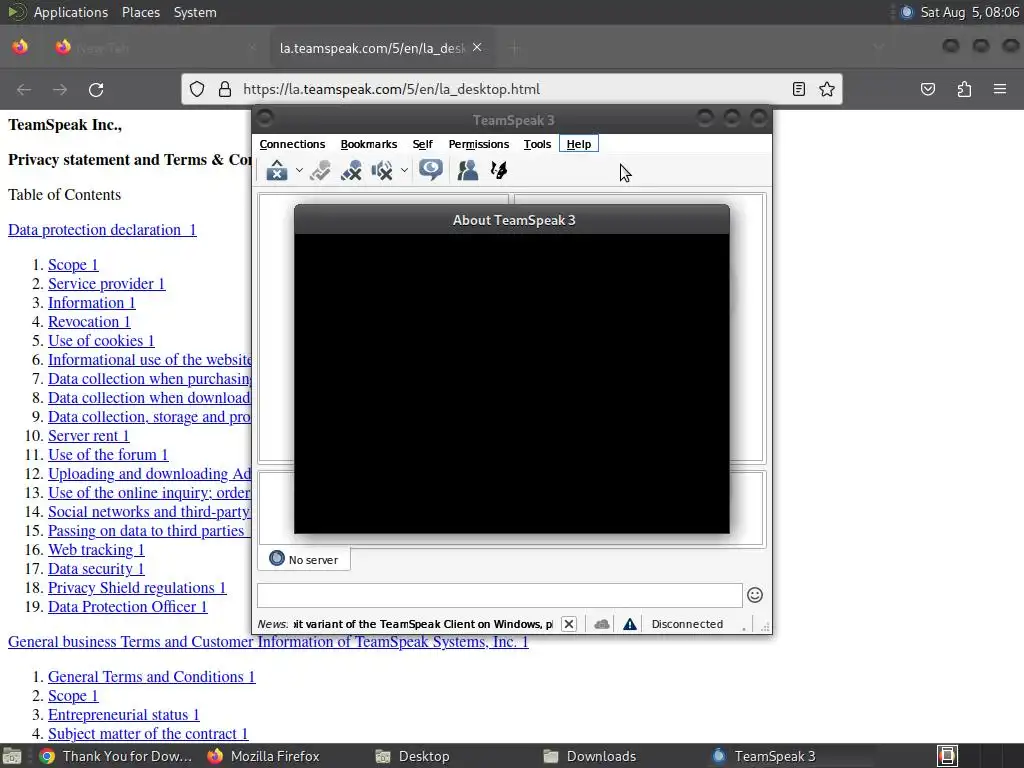The height and width of the screenshot is (768, 1024).
Task: Switch to Mozilla Firefox taskbar item
Action: pyautogui.click(x=263, y=756)
